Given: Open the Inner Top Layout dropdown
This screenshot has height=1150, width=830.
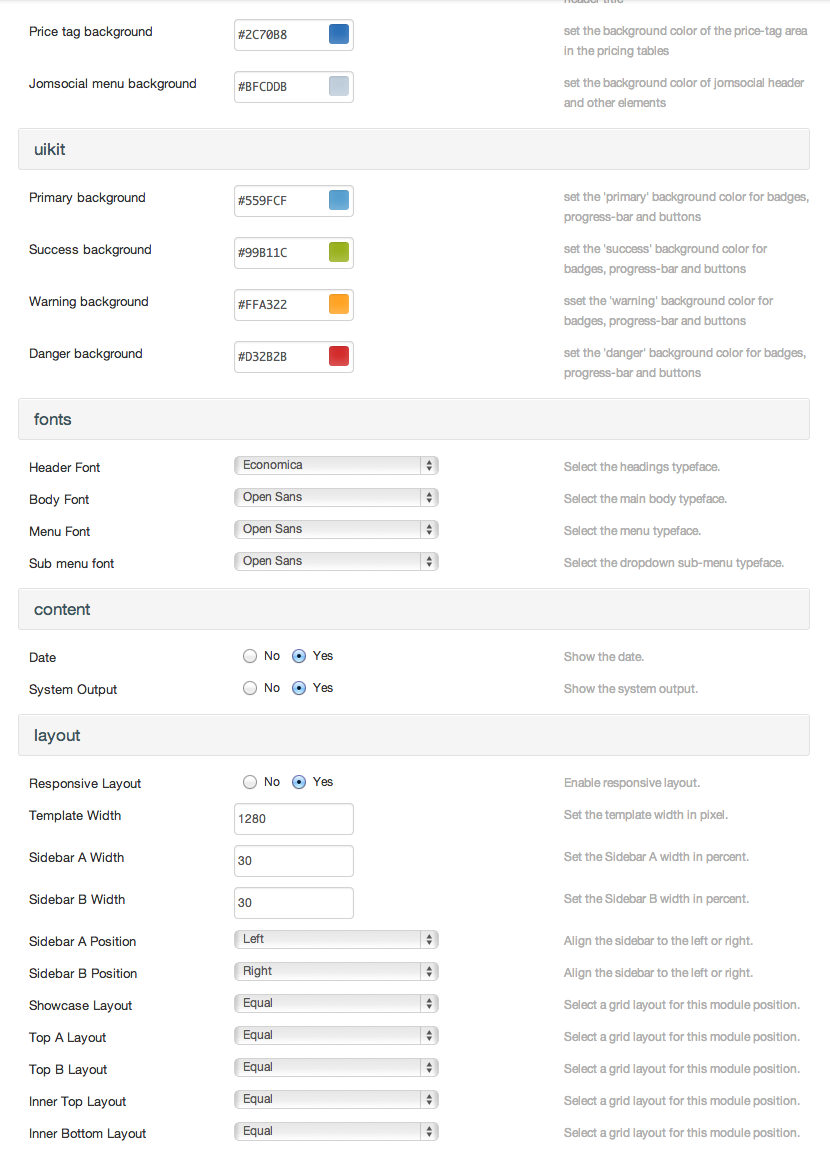Looking at the screenshot, I should [x=336, y=1099].
